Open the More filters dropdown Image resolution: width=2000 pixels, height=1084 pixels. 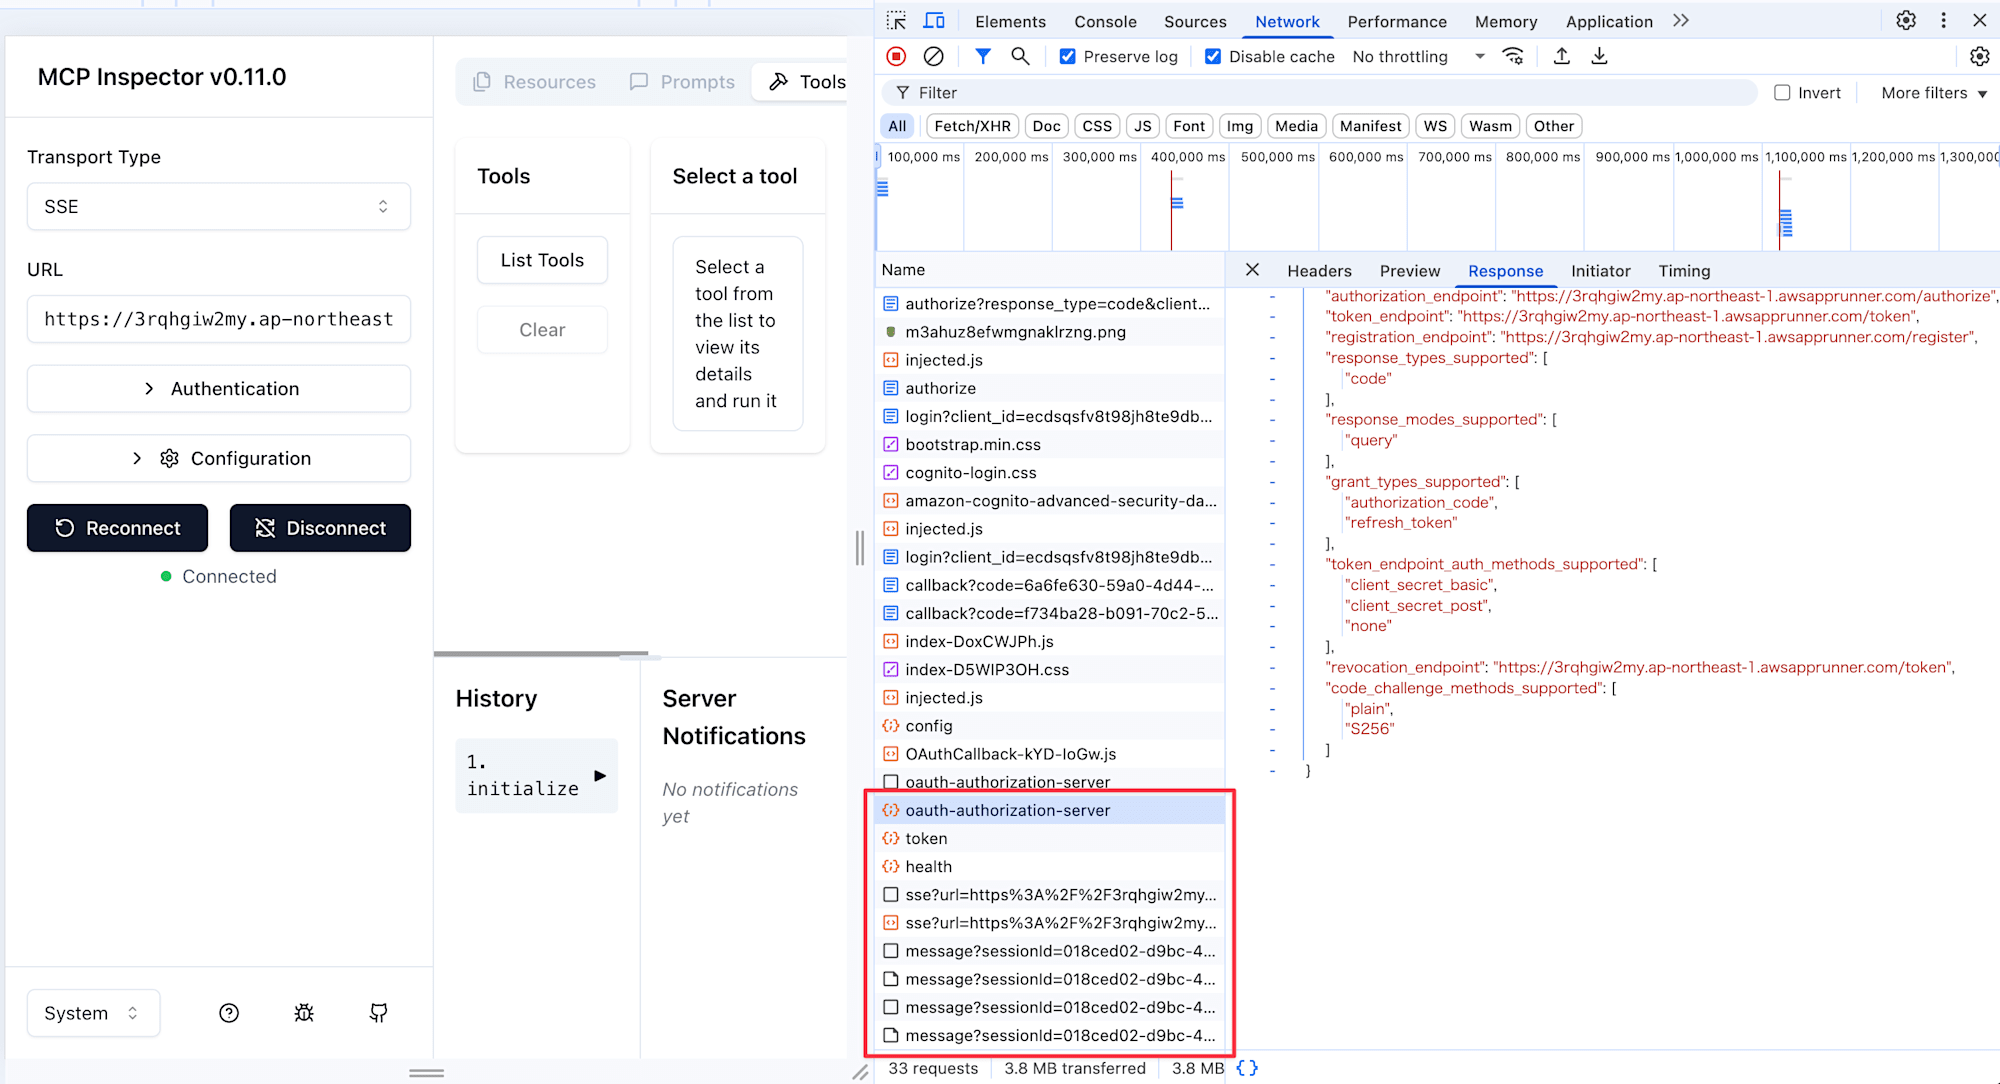click(1934, 93)
